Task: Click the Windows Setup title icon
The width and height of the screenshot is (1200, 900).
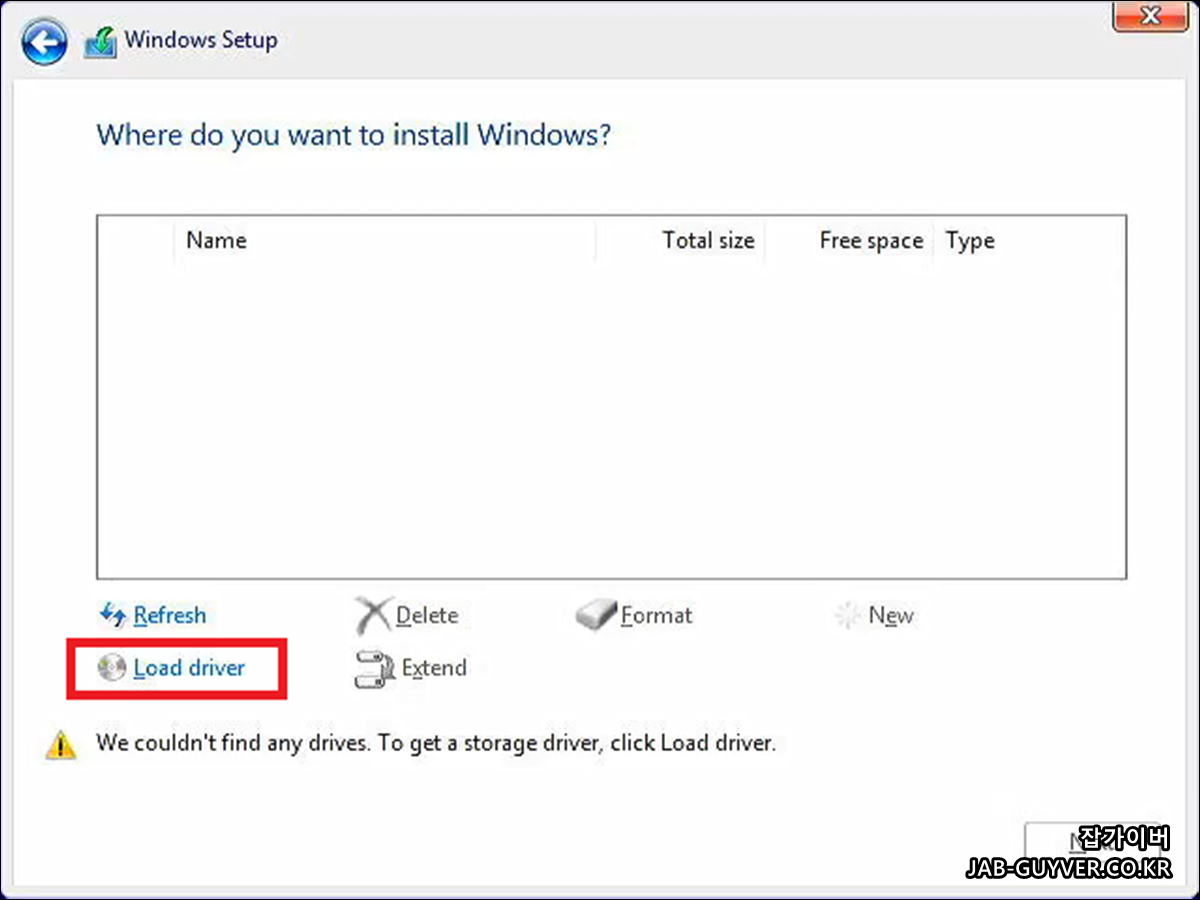Action: [x=100, y=42]
